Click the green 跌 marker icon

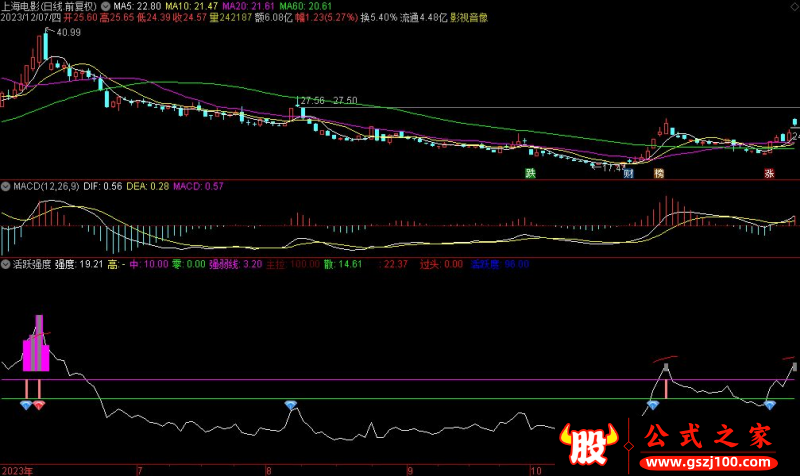[x=531, y=173]
